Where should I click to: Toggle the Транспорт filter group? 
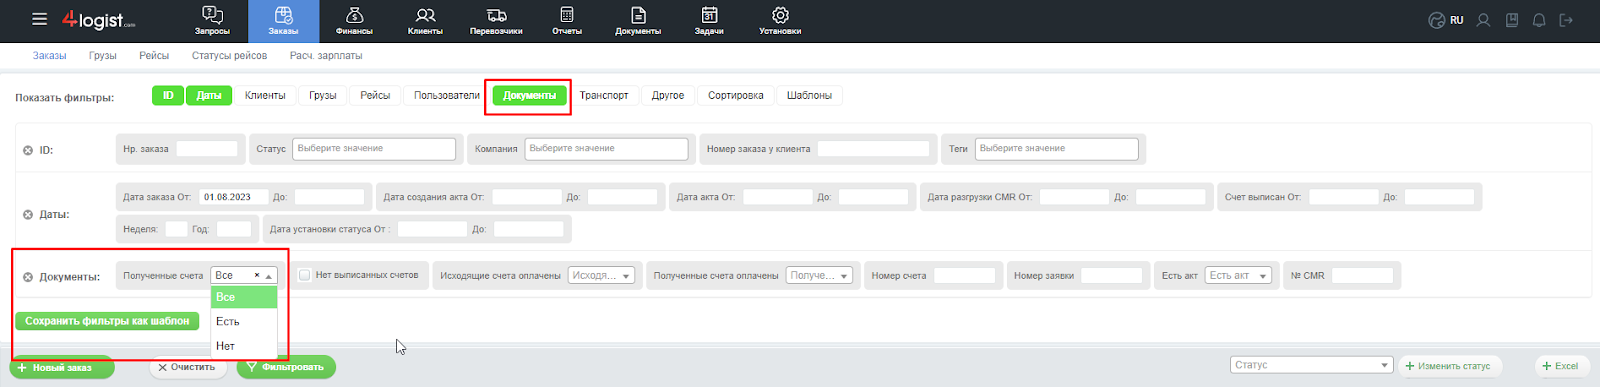tap(604, 95)
